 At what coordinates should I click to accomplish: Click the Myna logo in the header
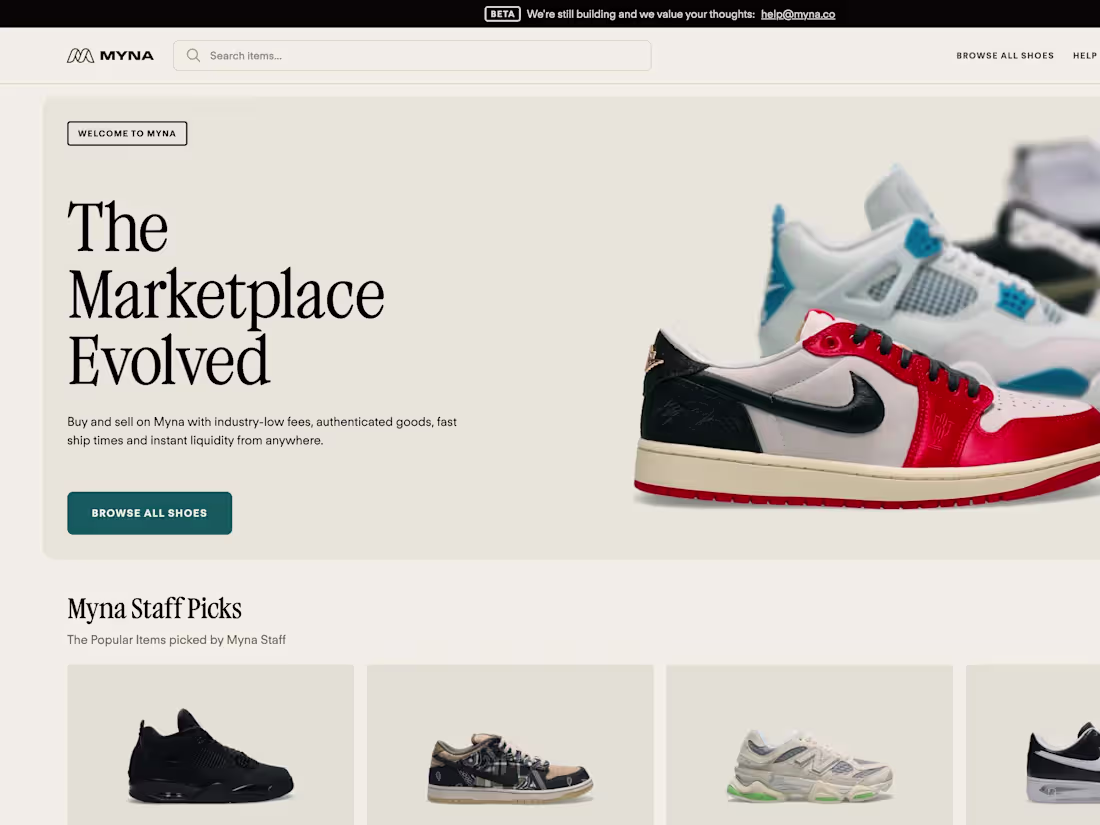[110, 55]
